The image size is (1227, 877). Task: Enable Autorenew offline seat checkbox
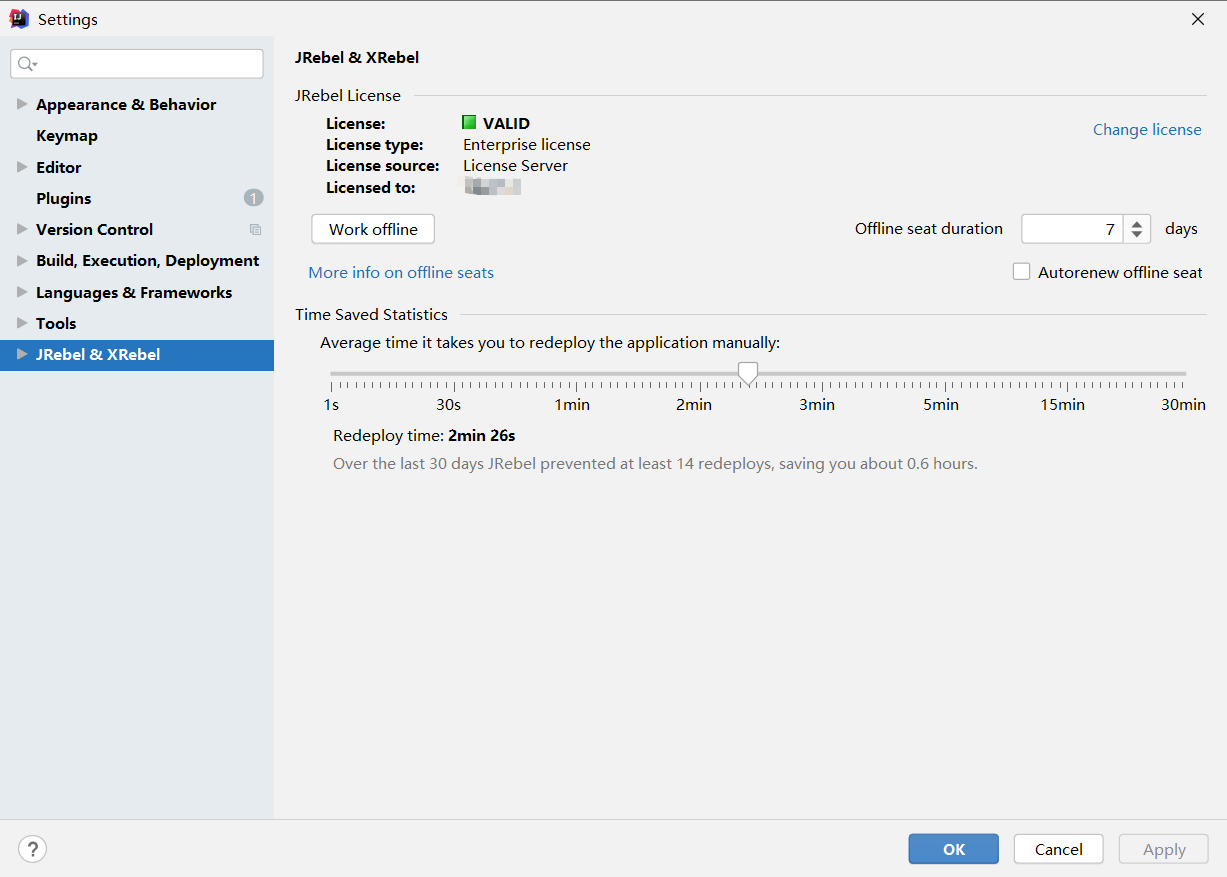click(x=1021, y=272)
